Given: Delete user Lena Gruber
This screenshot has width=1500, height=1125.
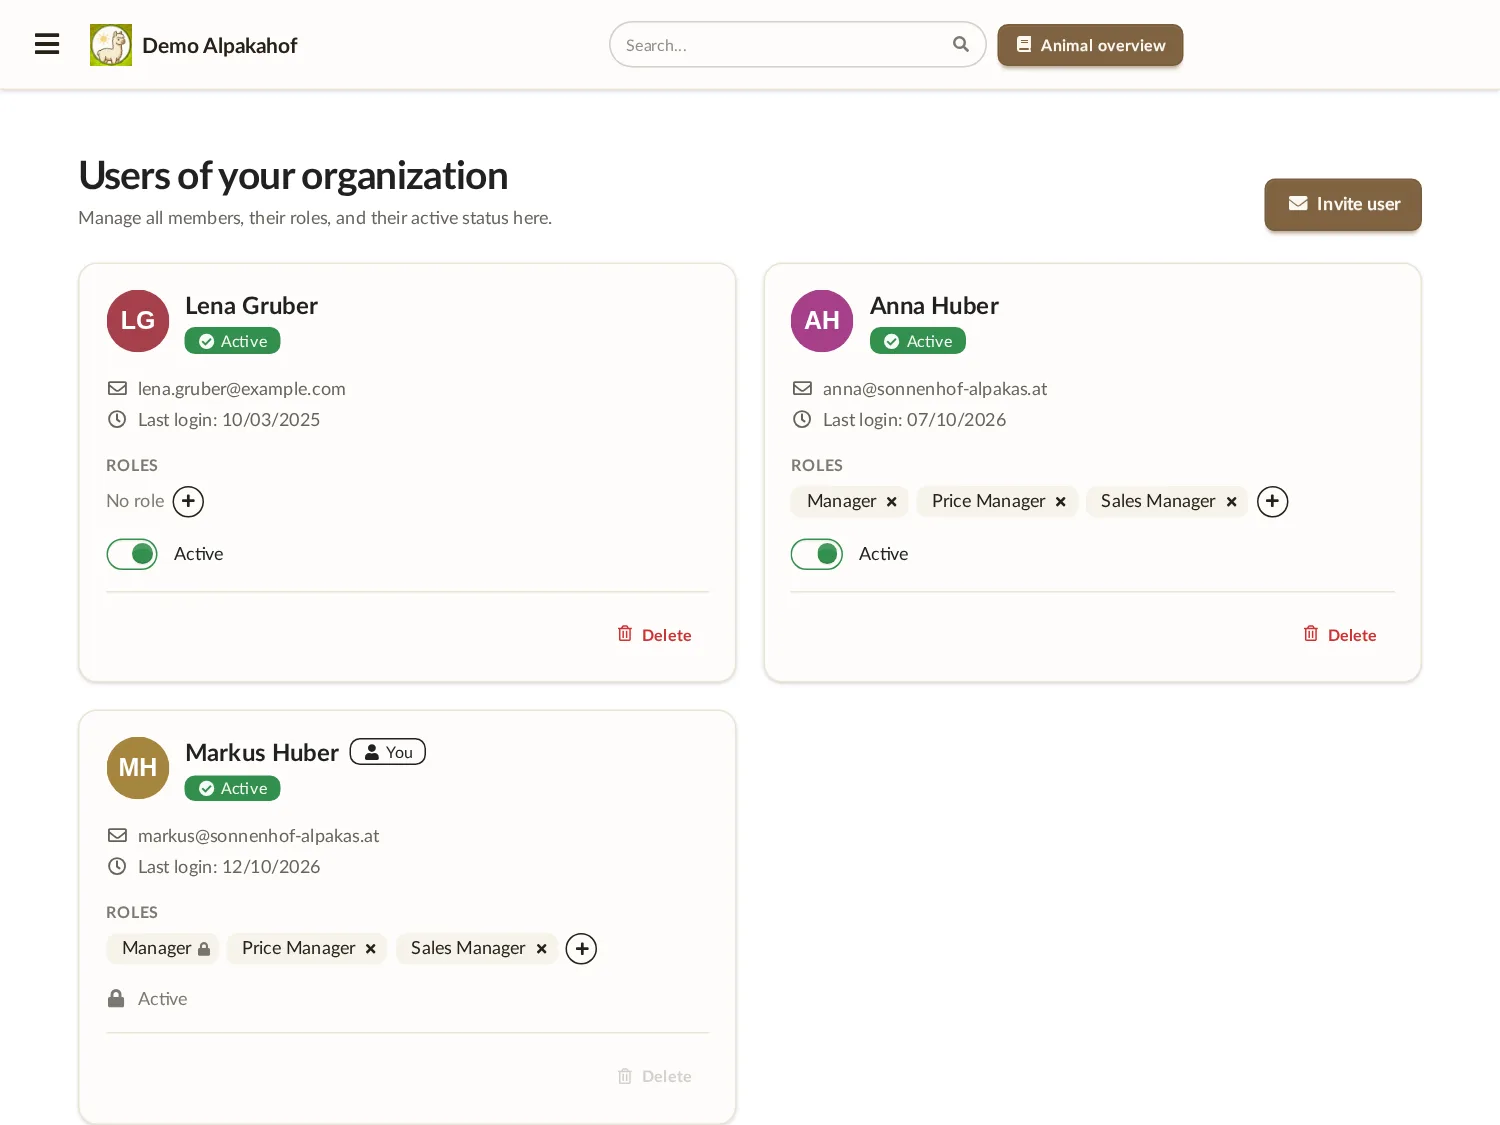Looking at the screenshot, I should coord(654,635).
